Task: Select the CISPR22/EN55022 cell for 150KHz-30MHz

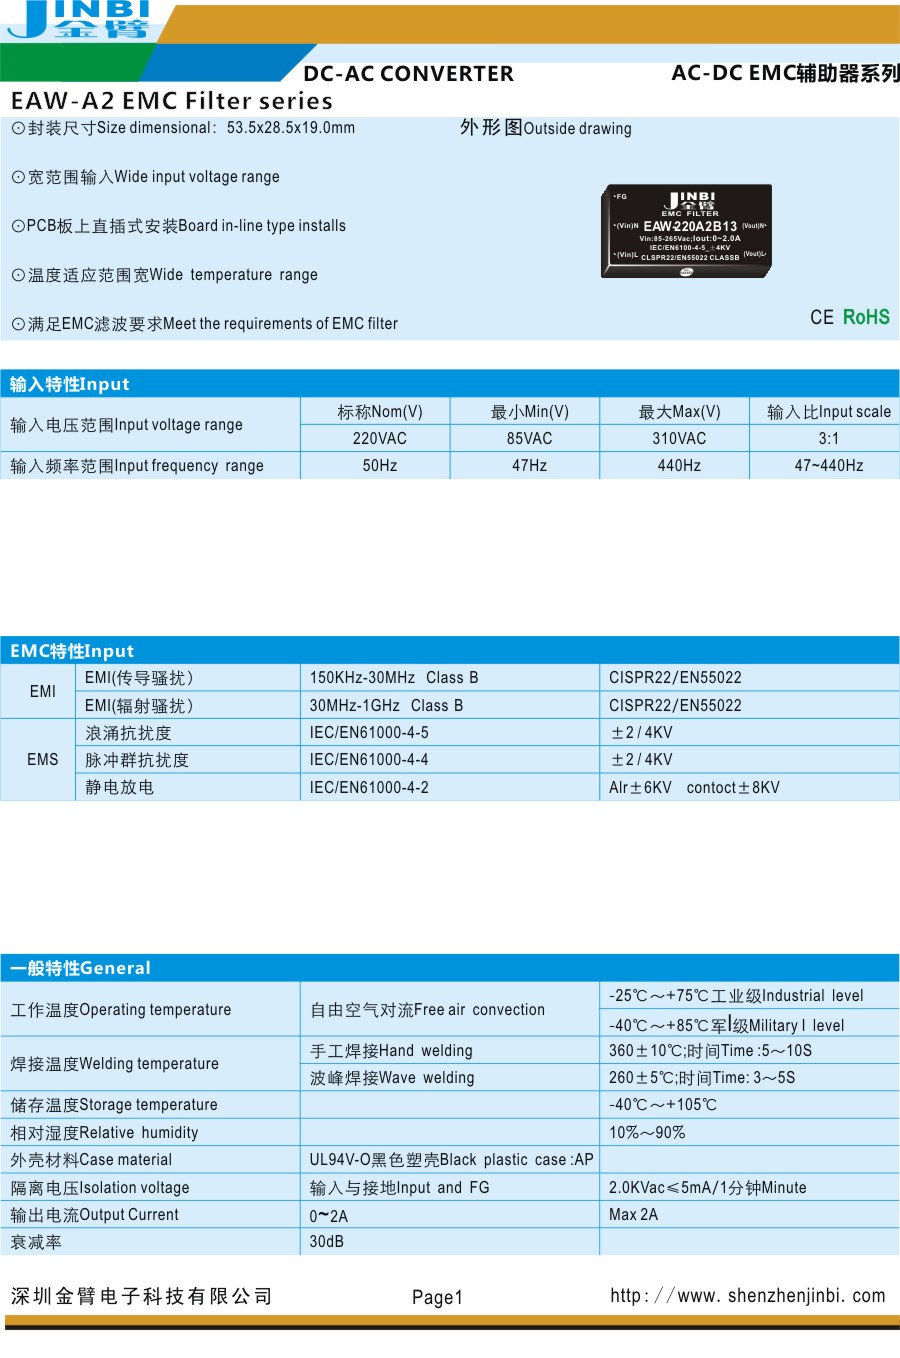Action: pyautogui.click(x=675, y=678)
